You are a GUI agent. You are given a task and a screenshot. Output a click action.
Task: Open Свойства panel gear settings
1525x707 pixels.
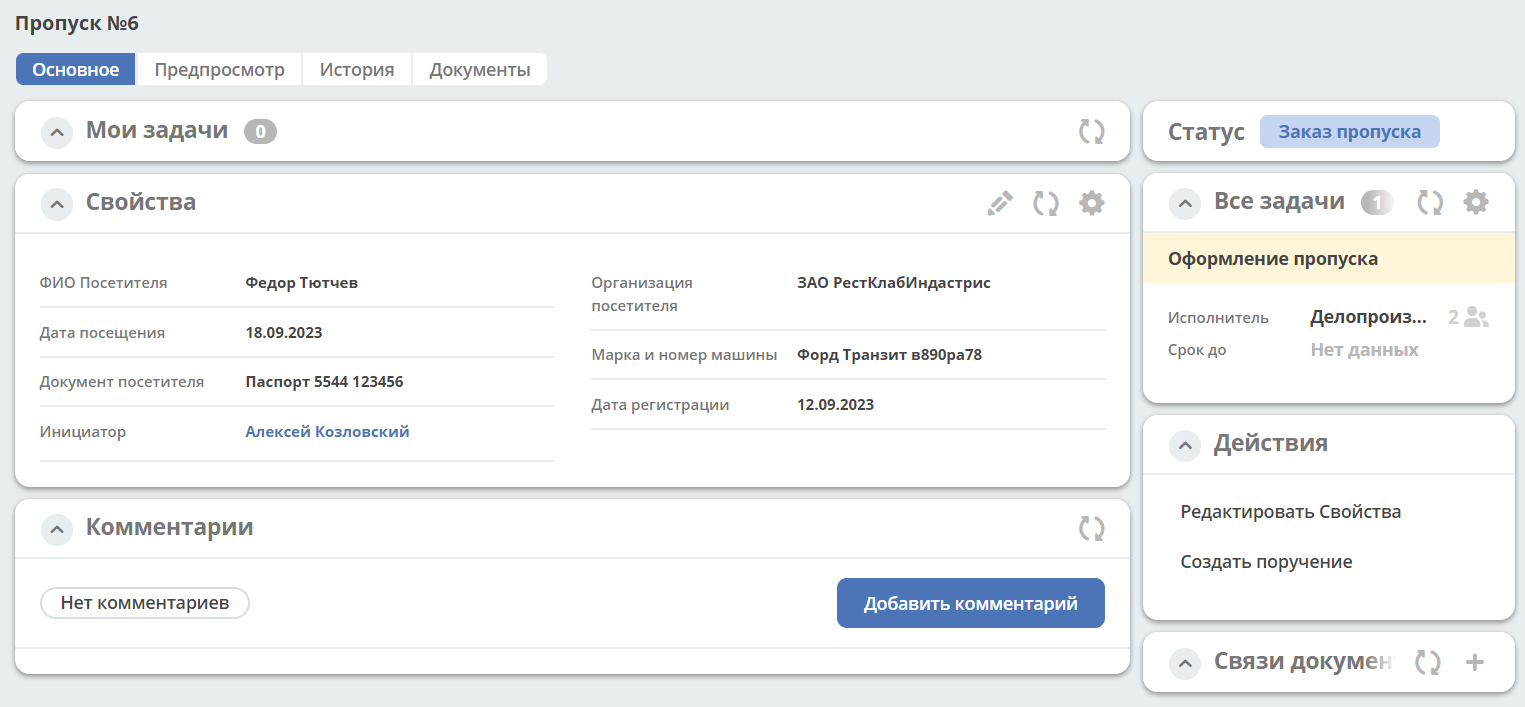click(1092, 203)
